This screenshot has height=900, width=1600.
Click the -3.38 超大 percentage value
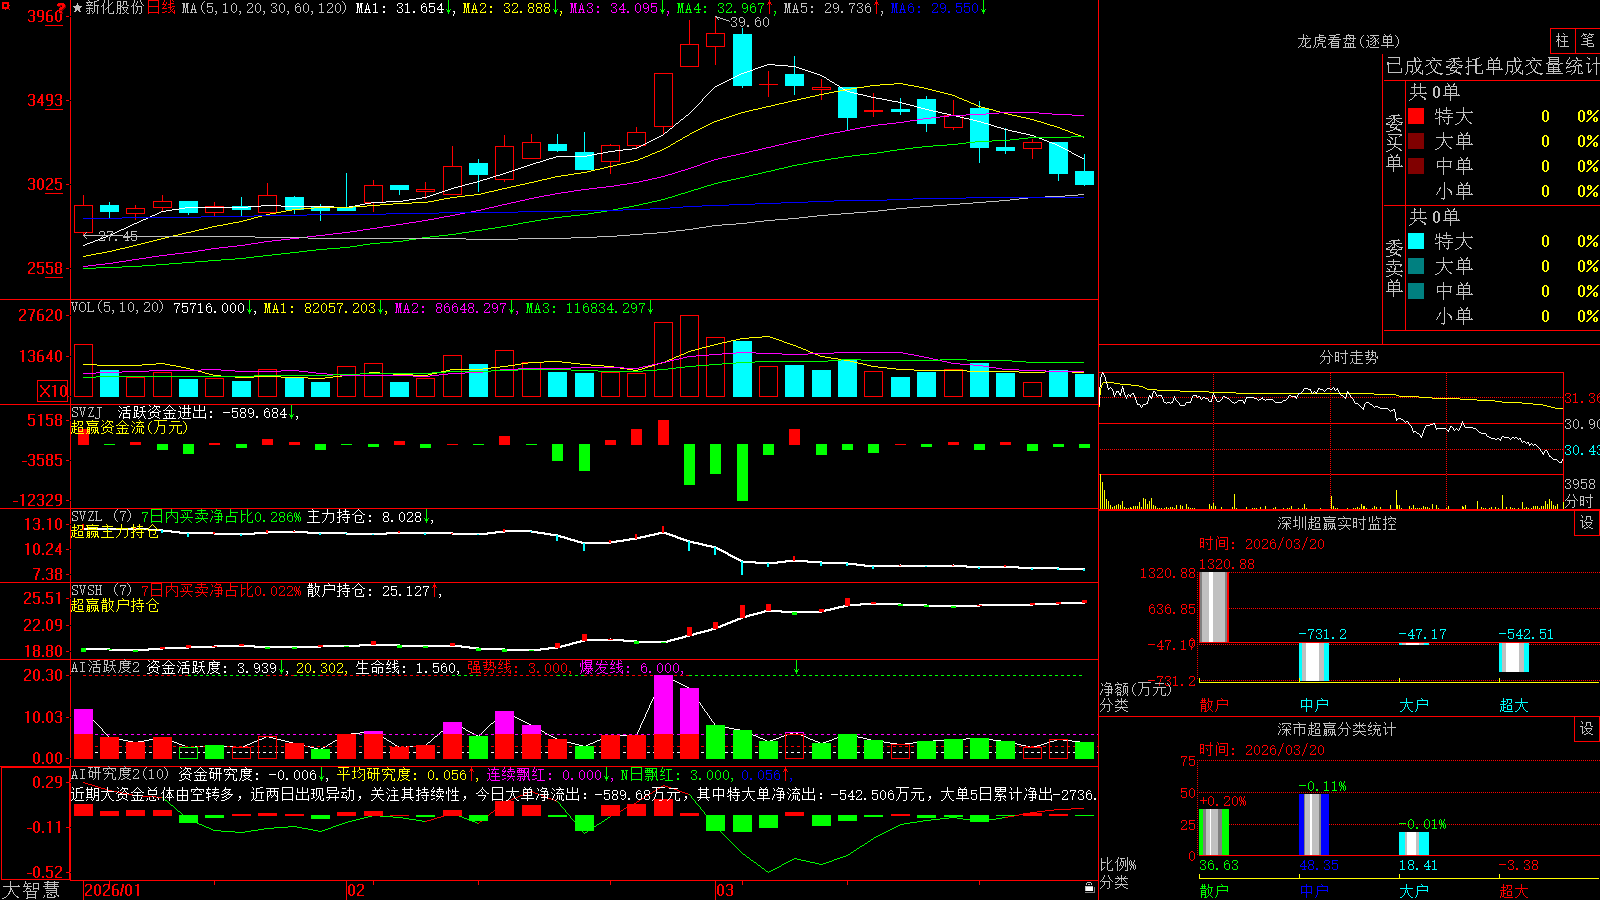pos(1518,865)
